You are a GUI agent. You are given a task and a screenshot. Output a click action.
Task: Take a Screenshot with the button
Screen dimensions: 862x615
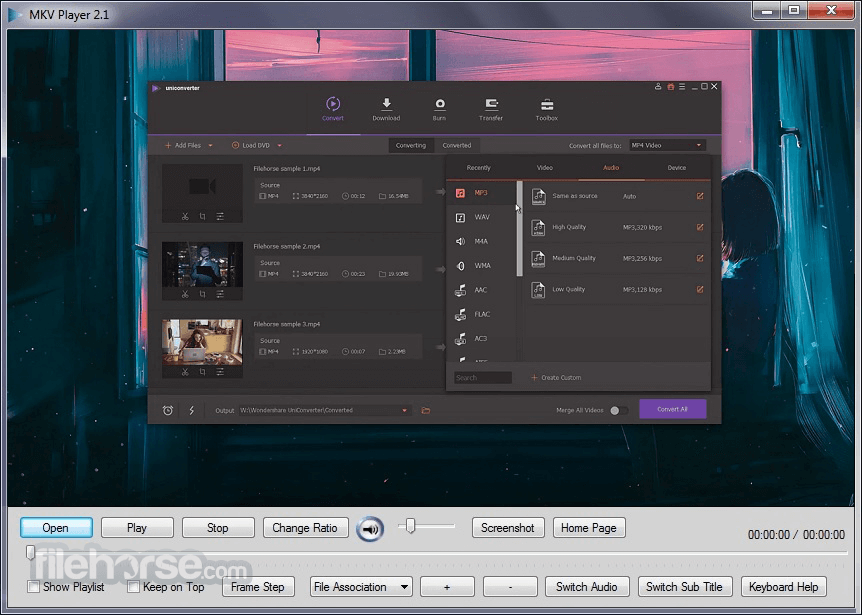[508, 528]
